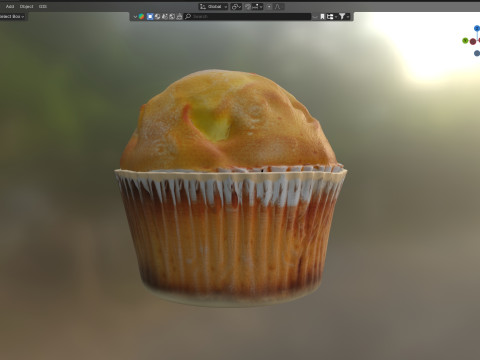This screenshot has height=360, width=480.
Task: Click the dark red center gizmo circle
Action: (x=473, y=42)
